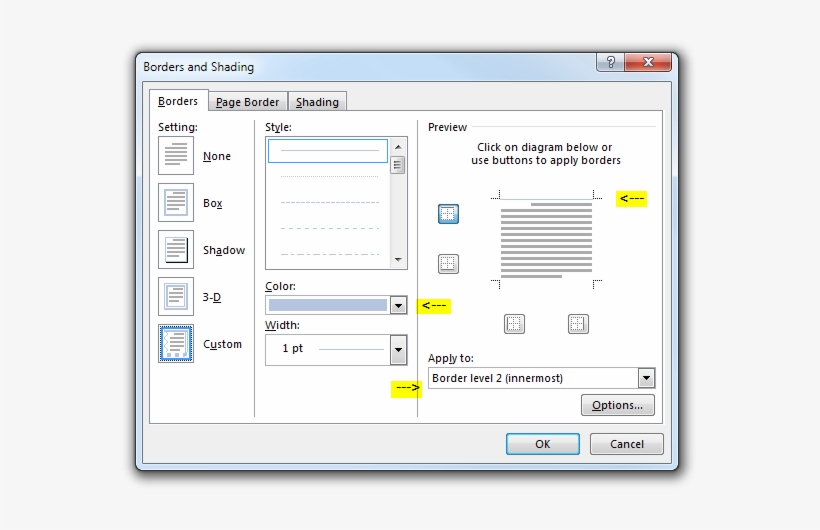Click the '1 pt' width value

click(x=292, y=348)
